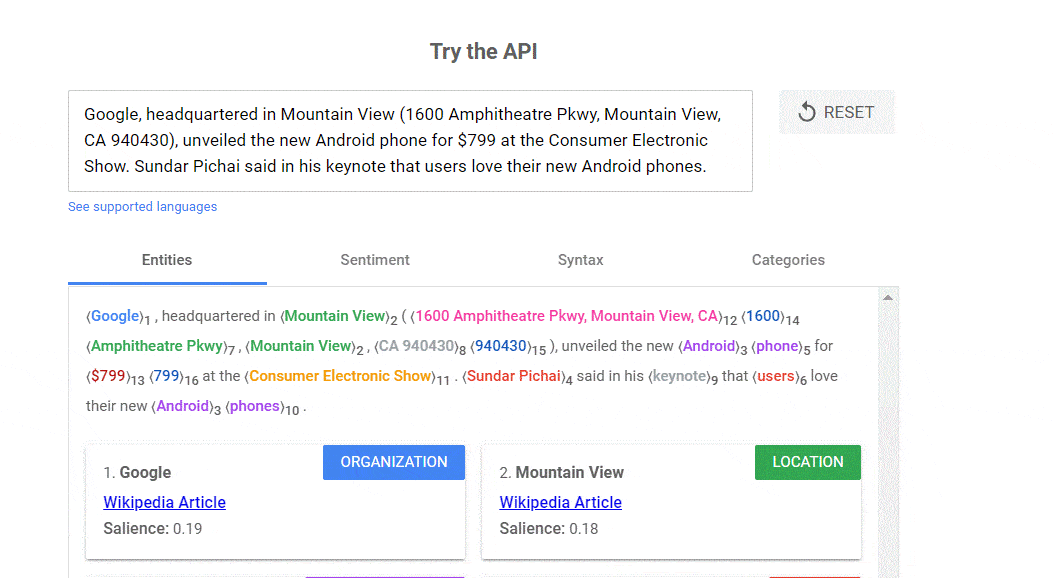
Task: Click the ORGANIZATION badge on the Google card
Action: pos(393,462)
